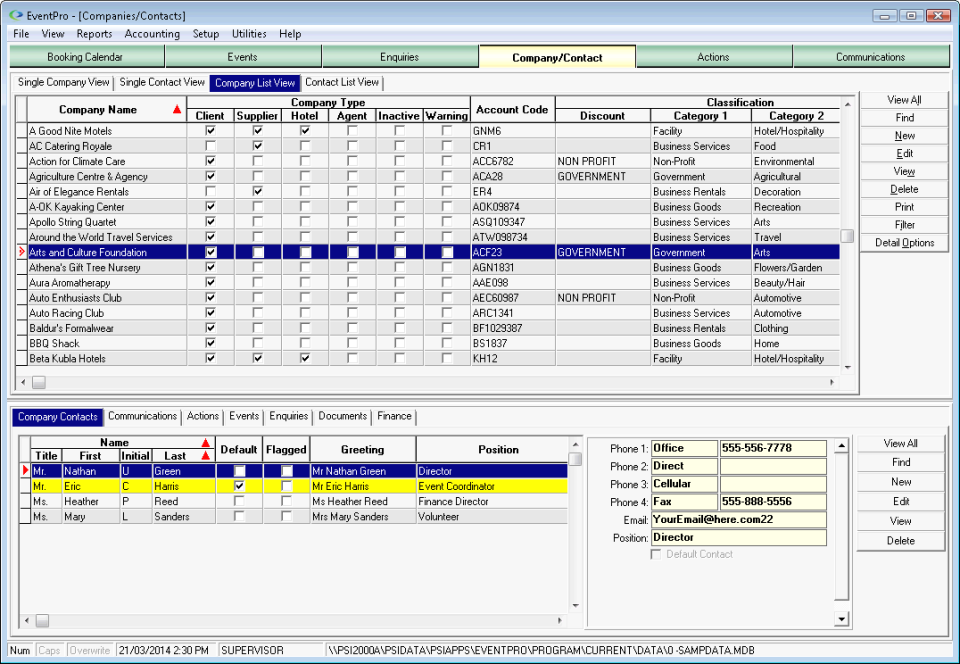The height and width of the screenshot is (664, 960).
Task: Select the Athena's Gift Tree Nursery row
Action: 427,267
